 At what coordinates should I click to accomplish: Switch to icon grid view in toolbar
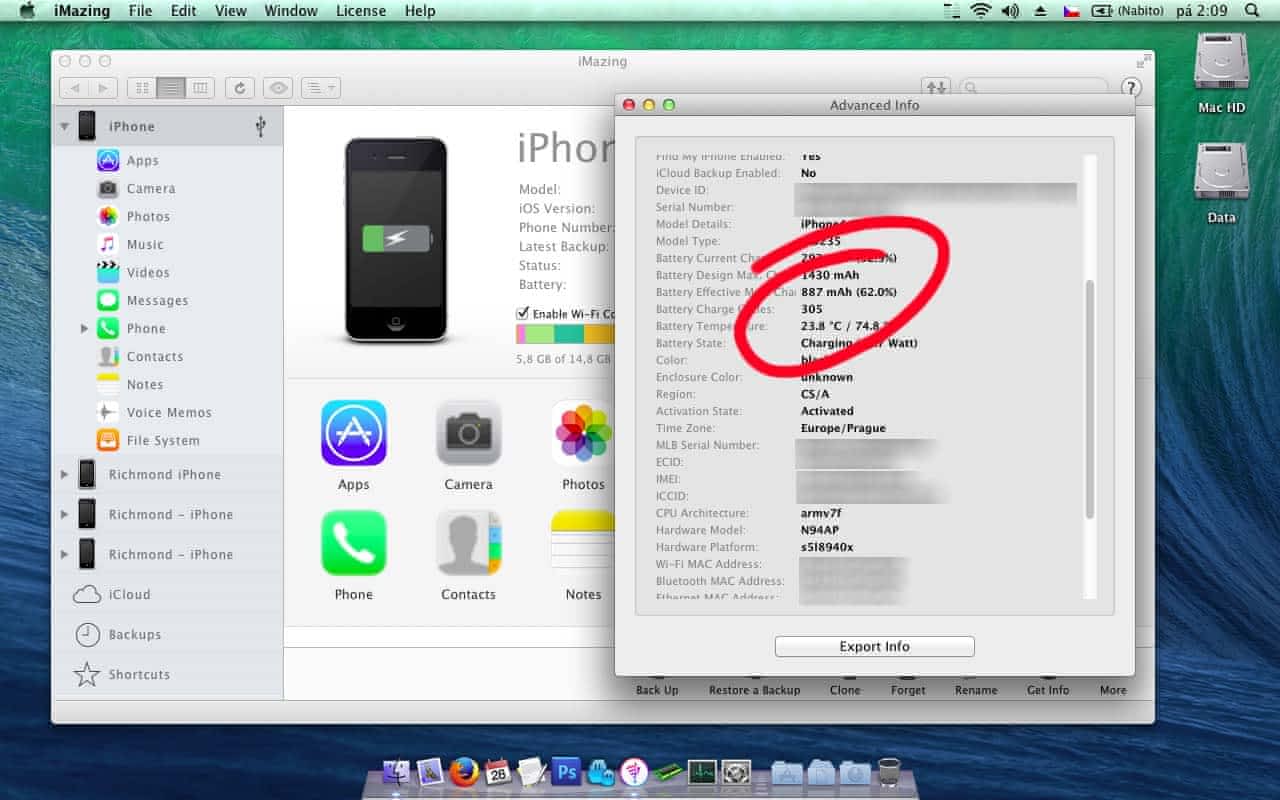click(x=142, y=88)
